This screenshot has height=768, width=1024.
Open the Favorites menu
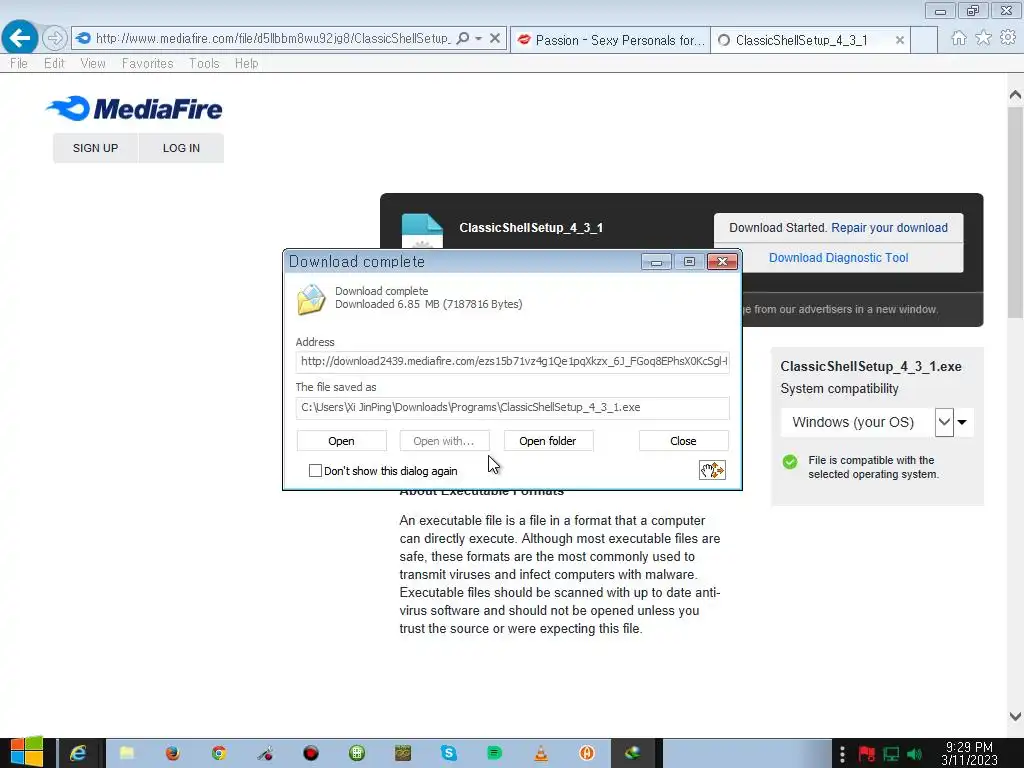click(148, 63)
